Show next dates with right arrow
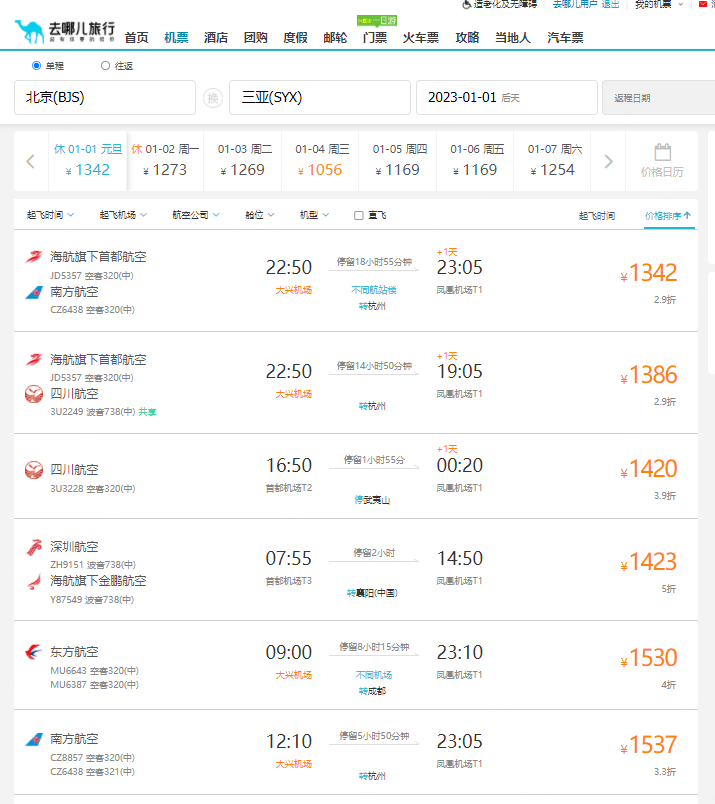Viewport: 715px width, 804px height. (608, 162)
